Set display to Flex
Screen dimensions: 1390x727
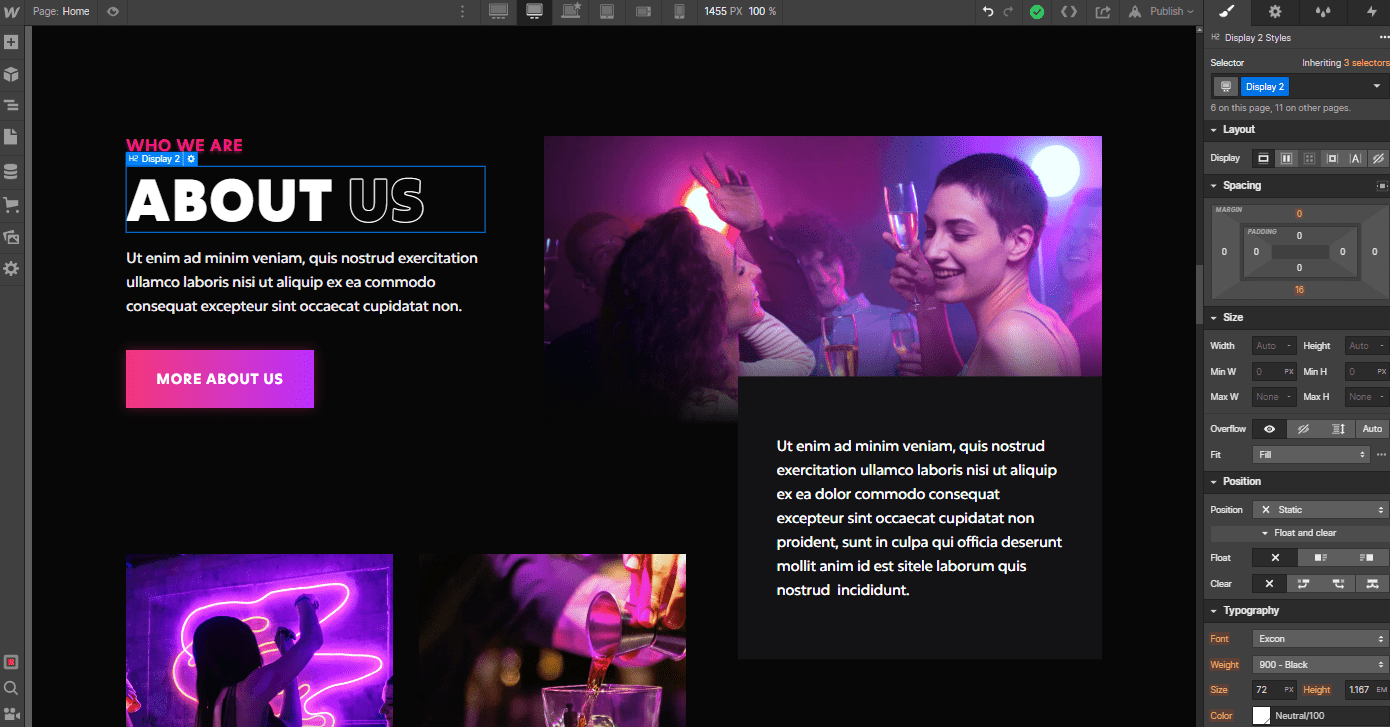1286,158
